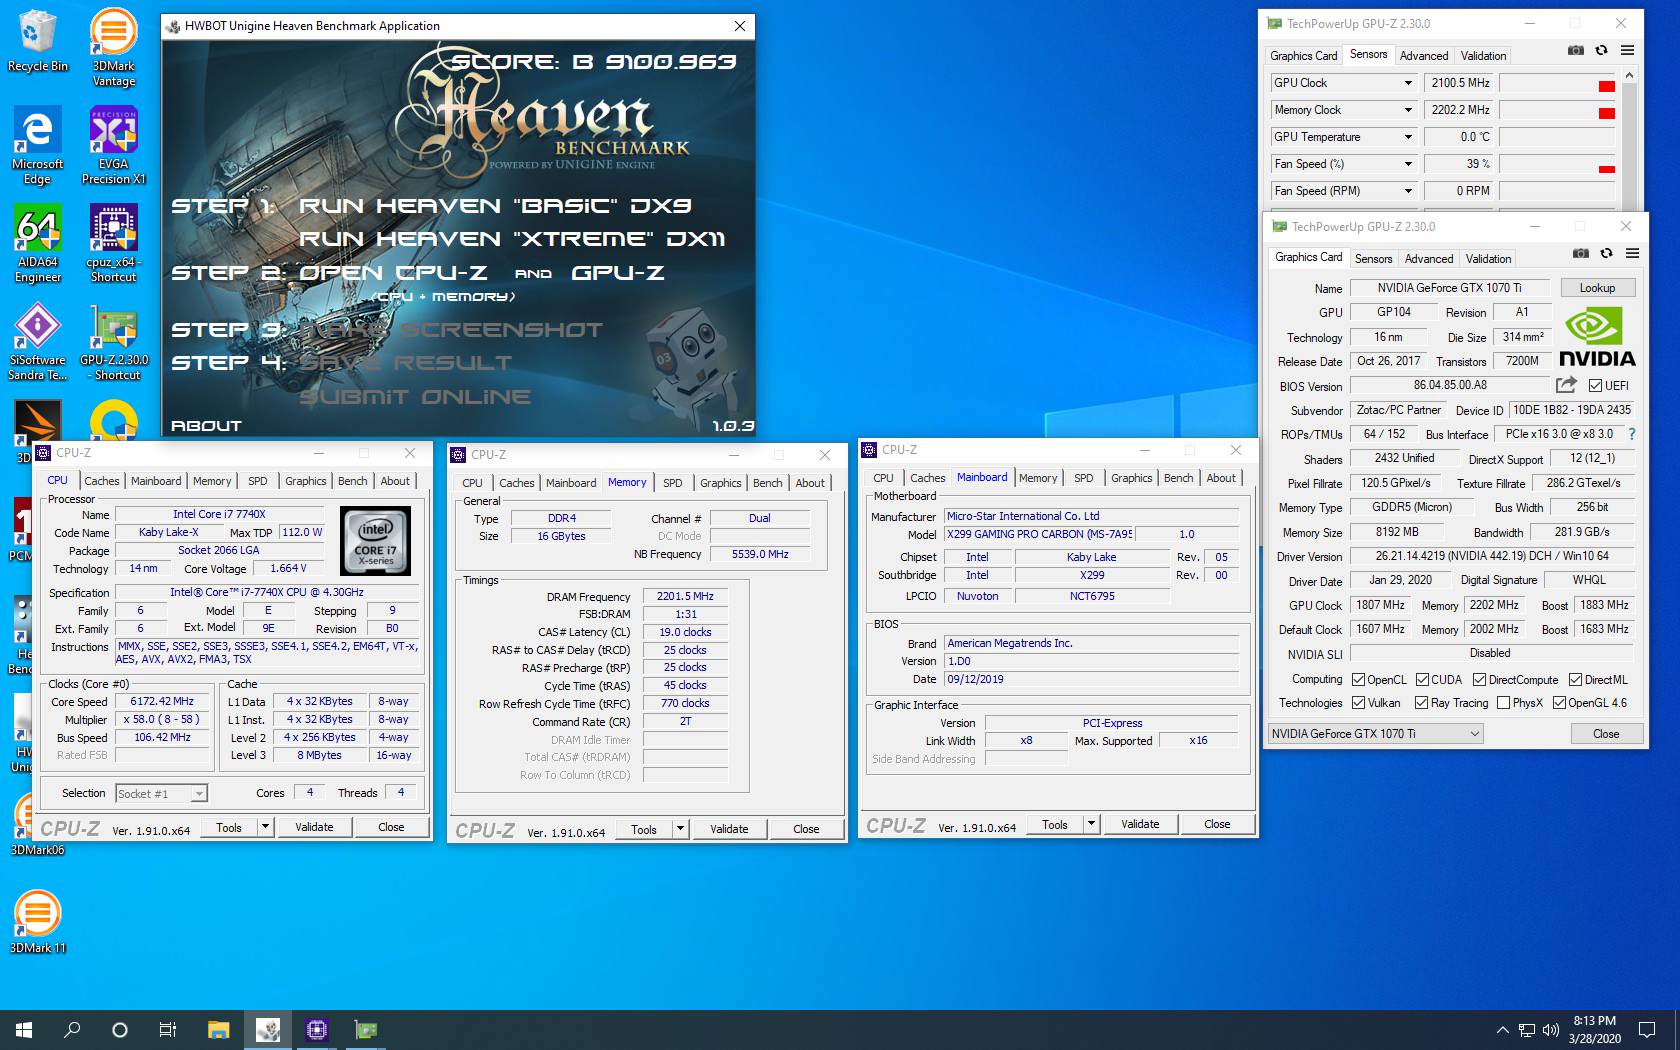This screenshot has width=1680, height=1050.
Task: Open Microsoft Edge desktop icon
Action: 37,146
